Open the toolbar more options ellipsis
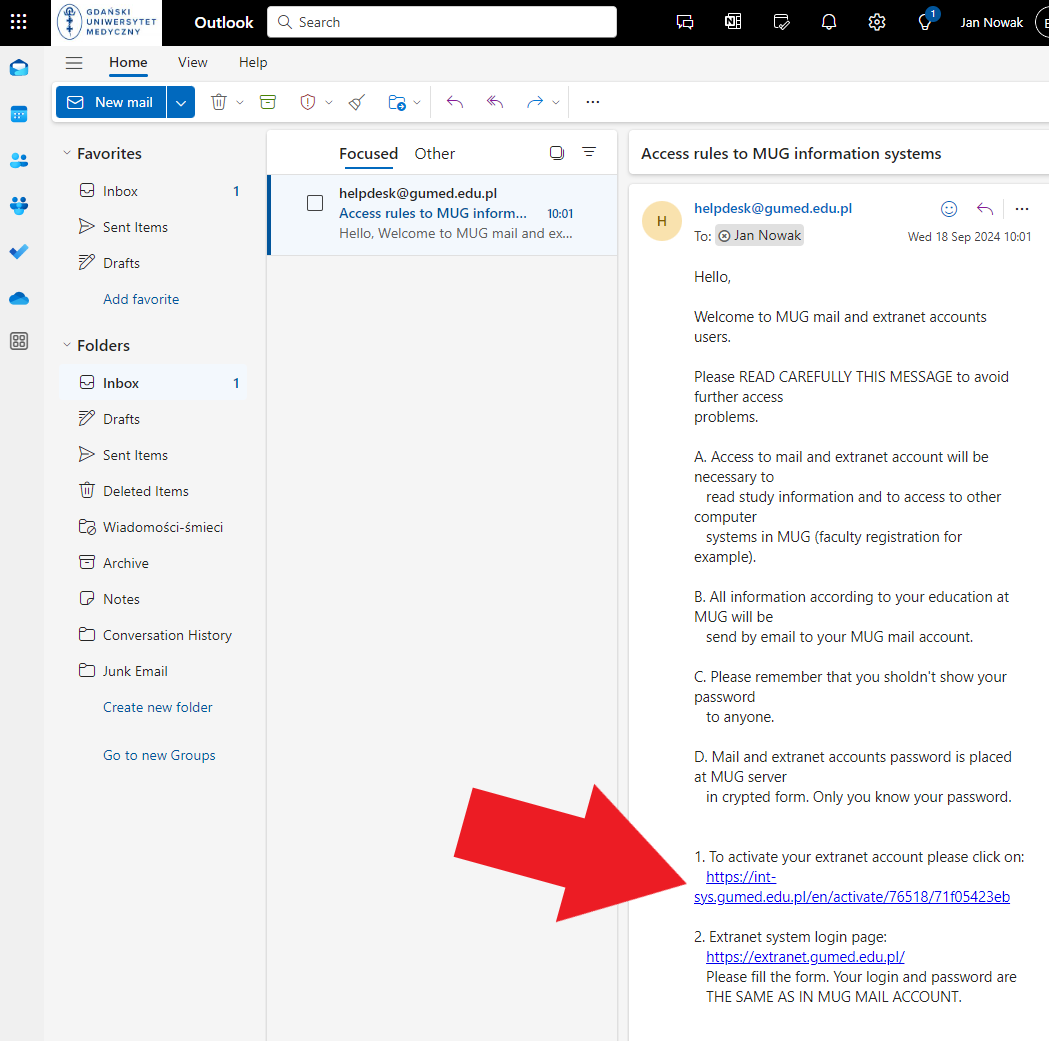 pos(593,102)
